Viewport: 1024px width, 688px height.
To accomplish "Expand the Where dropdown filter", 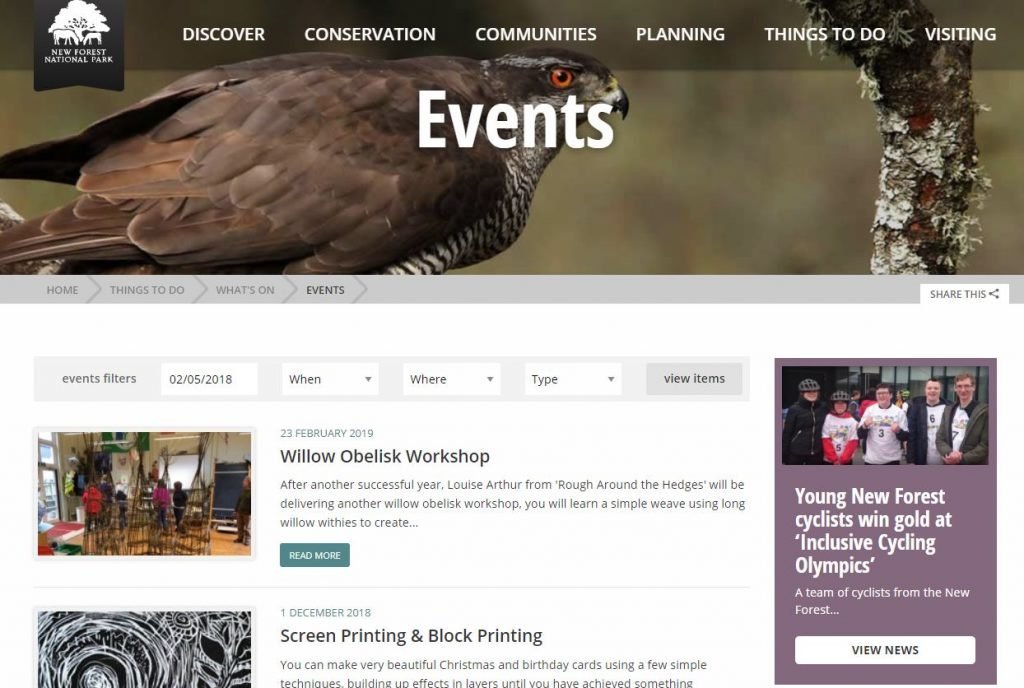I will point(452,379).
